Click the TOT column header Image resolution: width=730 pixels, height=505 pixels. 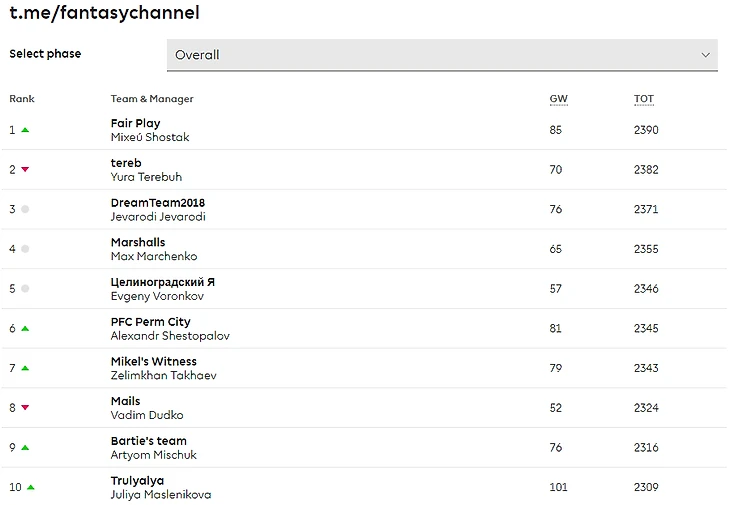644,99
